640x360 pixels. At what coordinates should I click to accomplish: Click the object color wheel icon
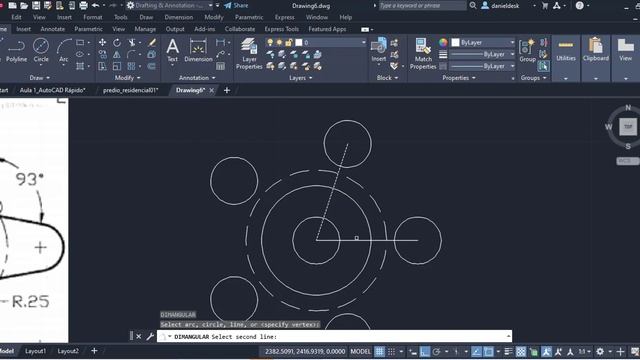coord(443,42)
